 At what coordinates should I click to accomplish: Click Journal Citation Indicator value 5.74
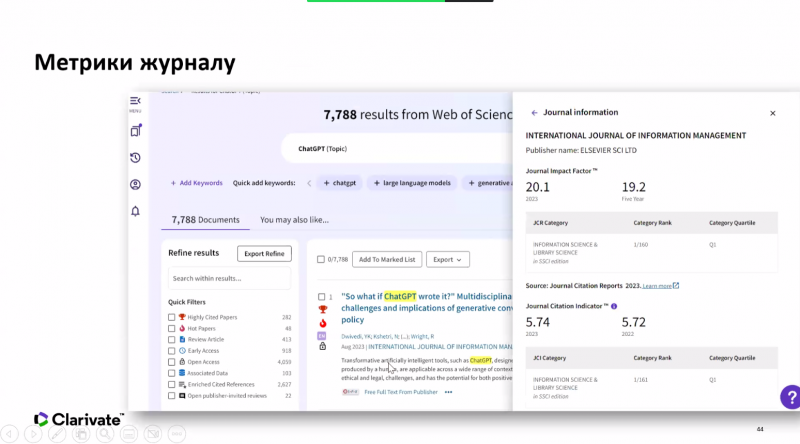538,322
